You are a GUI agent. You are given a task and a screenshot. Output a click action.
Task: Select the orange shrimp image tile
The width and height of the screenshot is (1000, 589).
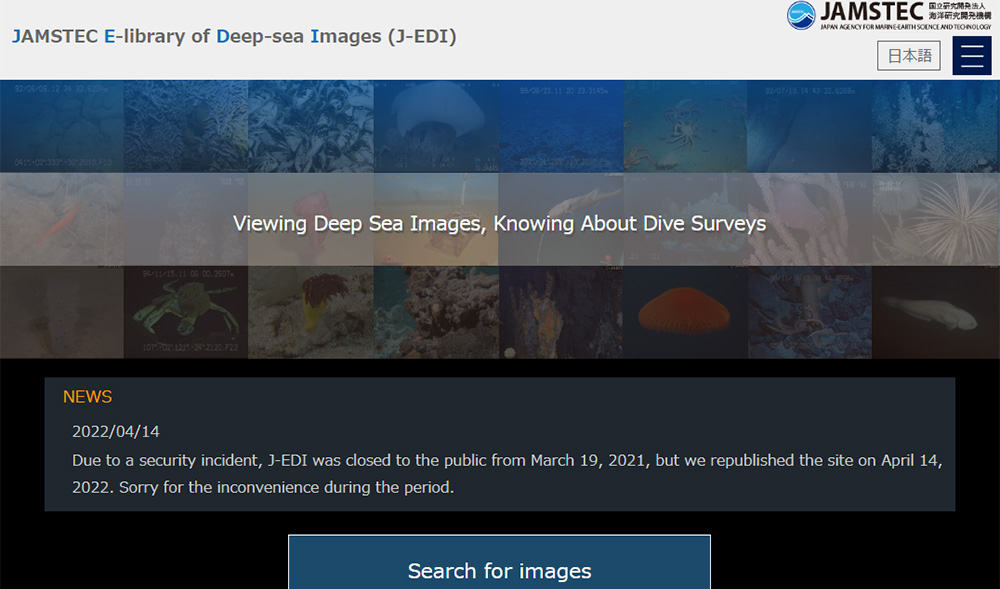61,219
